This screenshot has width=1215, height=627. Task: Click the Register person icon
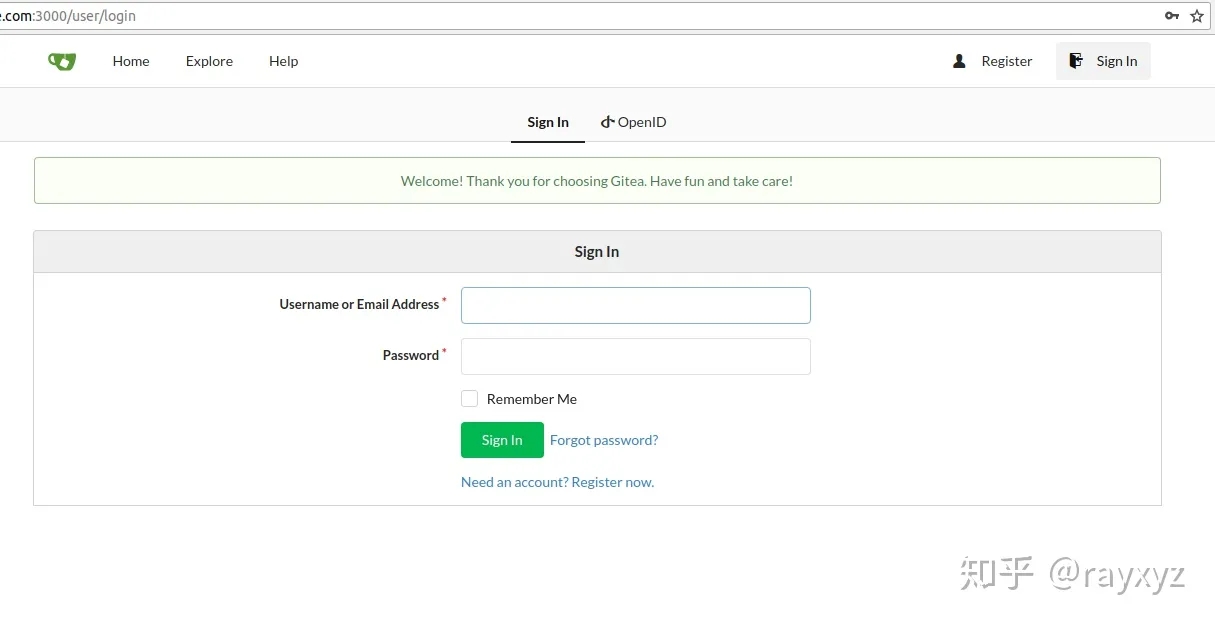(959, 61)
